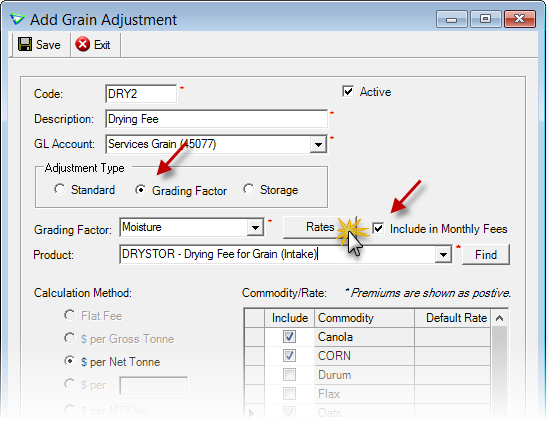Click the Description input field

tap(217, 119)
